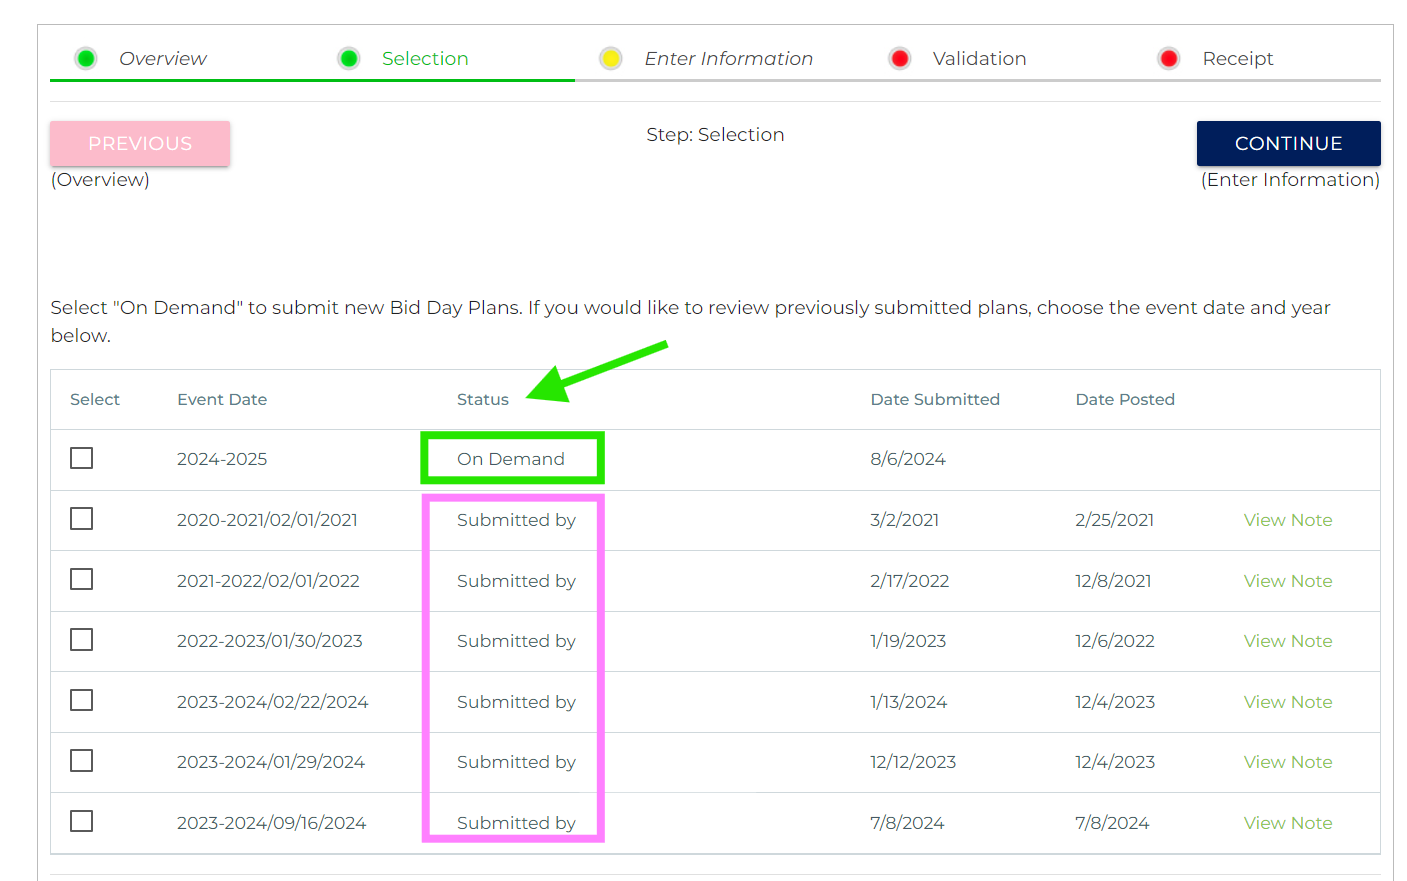Image resolution: width=1407 pixels, height=881 pixels.
Task: Check the 2020-2021/02/01/2021 event row
Action: click(x=82, y=519)
